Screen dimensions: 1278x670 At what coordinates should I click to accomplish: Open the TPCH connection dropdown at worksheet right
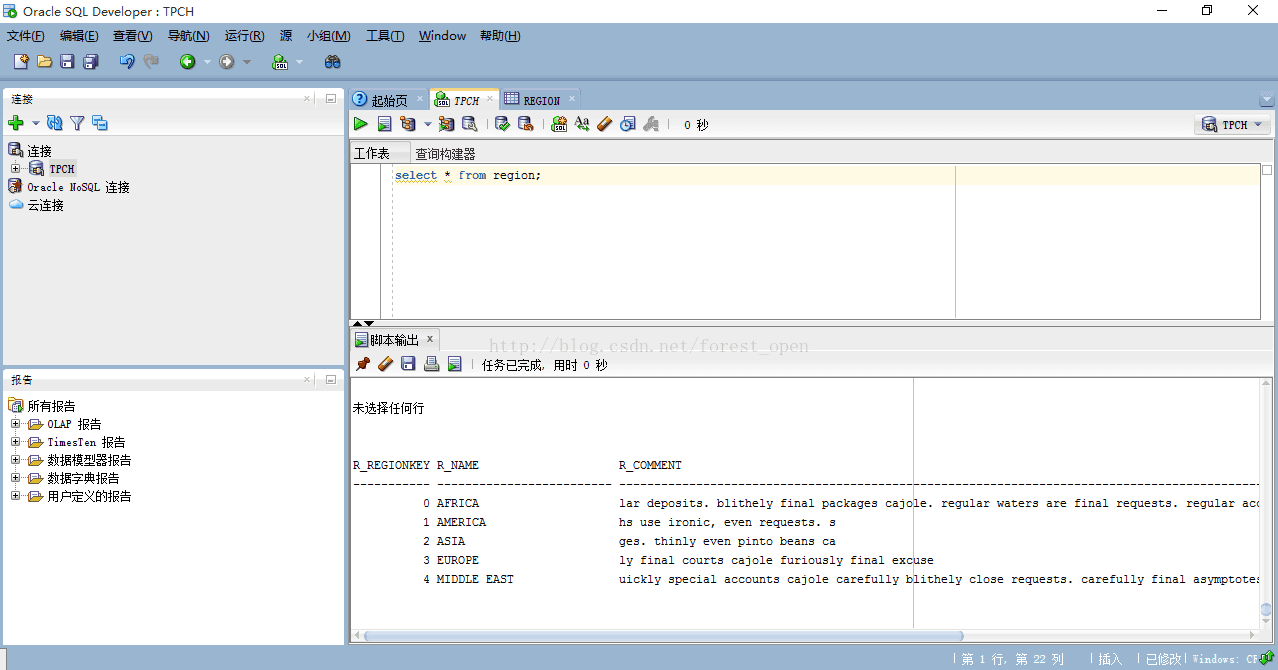pos(1232,125)
